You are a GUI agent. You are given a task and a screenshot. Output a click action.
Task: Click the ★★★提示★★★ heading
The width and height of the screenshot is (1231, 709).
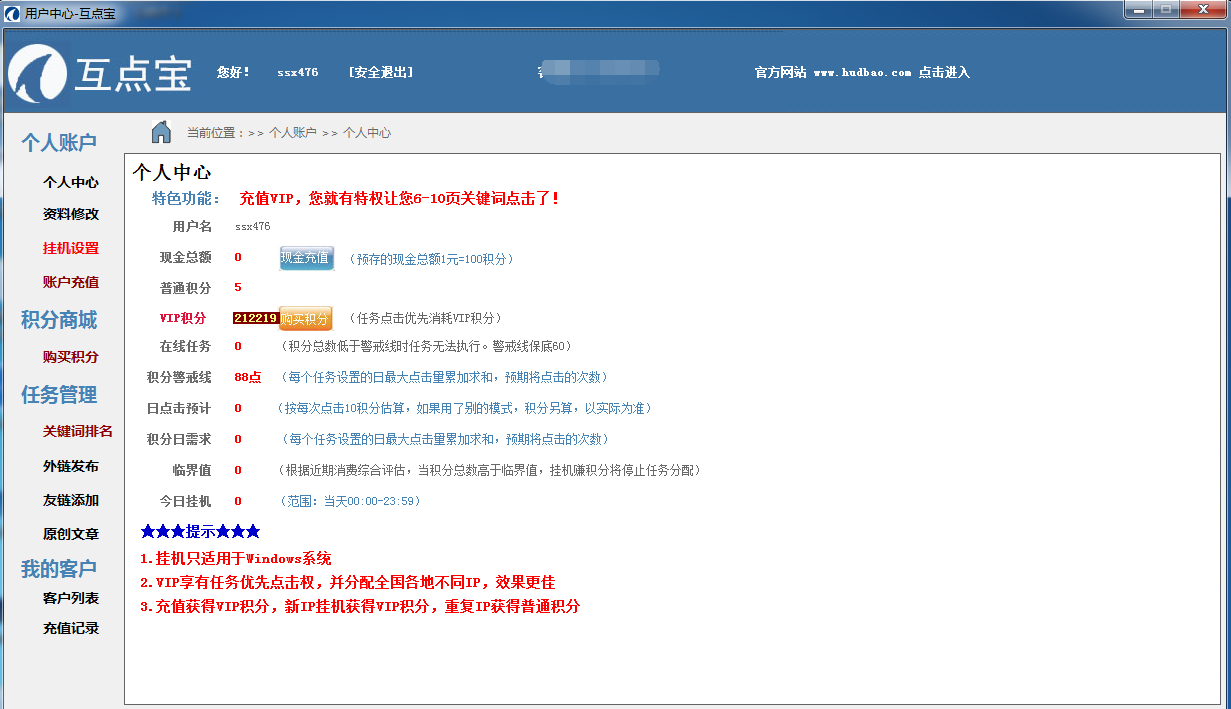click(201, 531)
